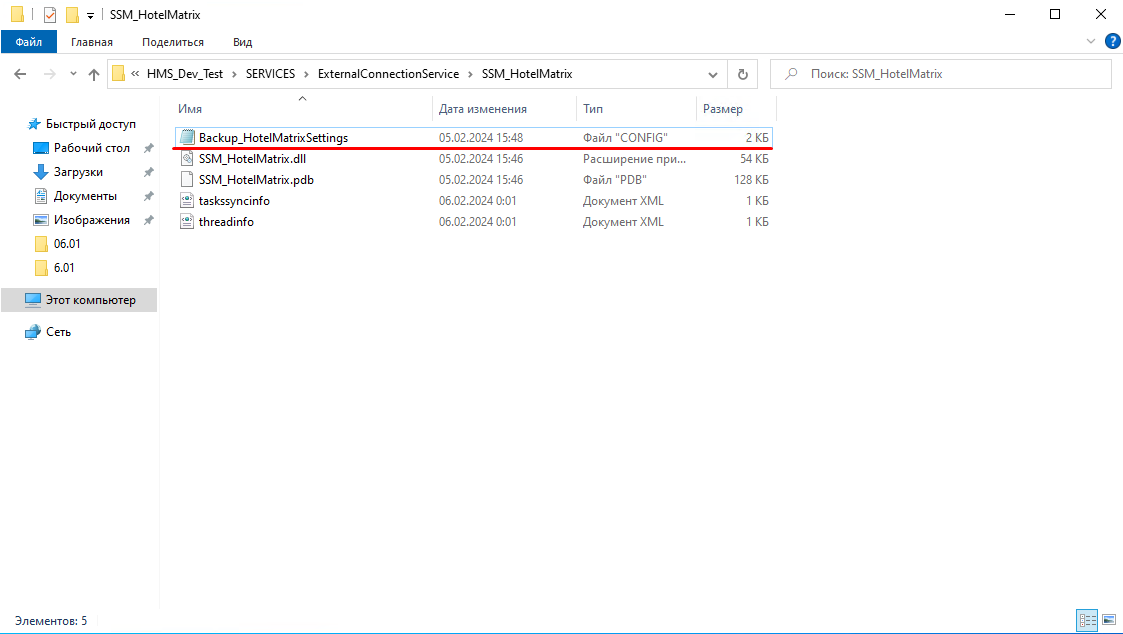The height and width of the screenshot is (634, 1123).
Task: Switch to the Вид ribbon tab
Action: (x=242, y=42)
